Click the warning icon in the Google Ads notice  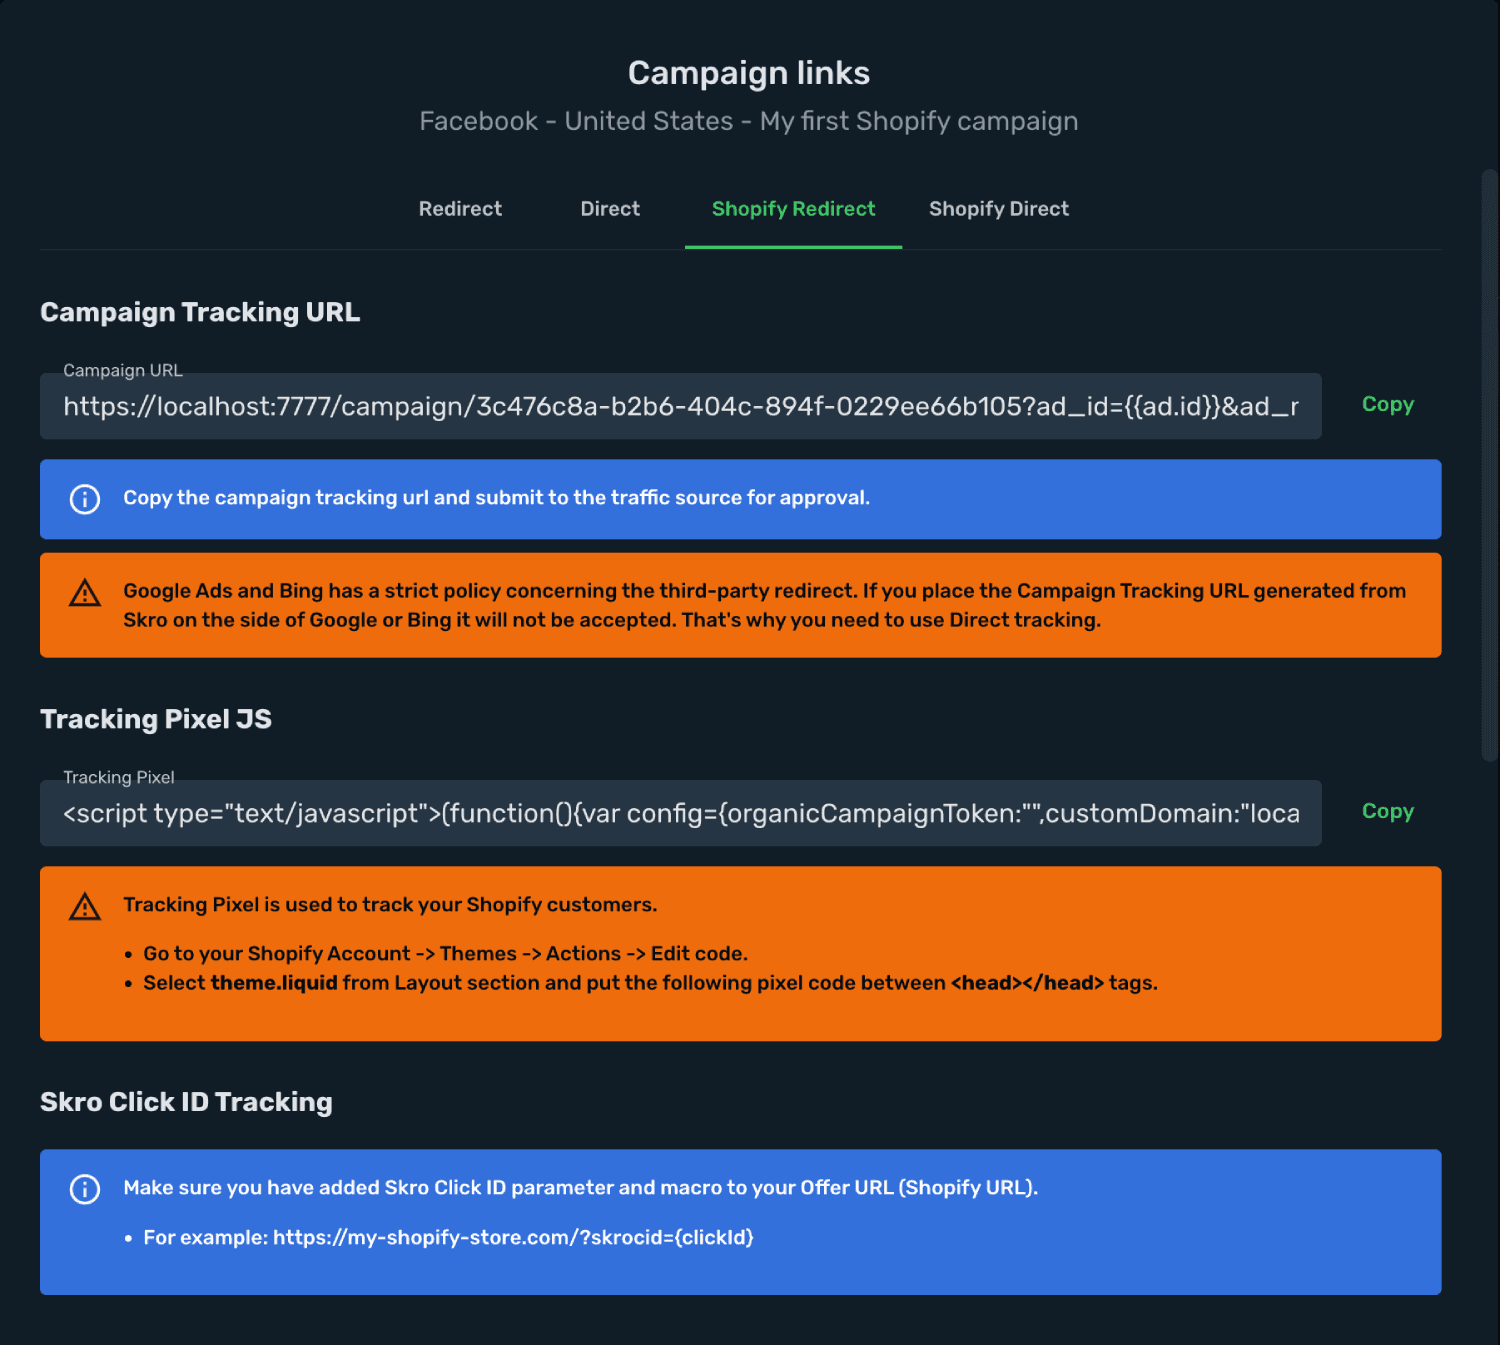(85, 593)
